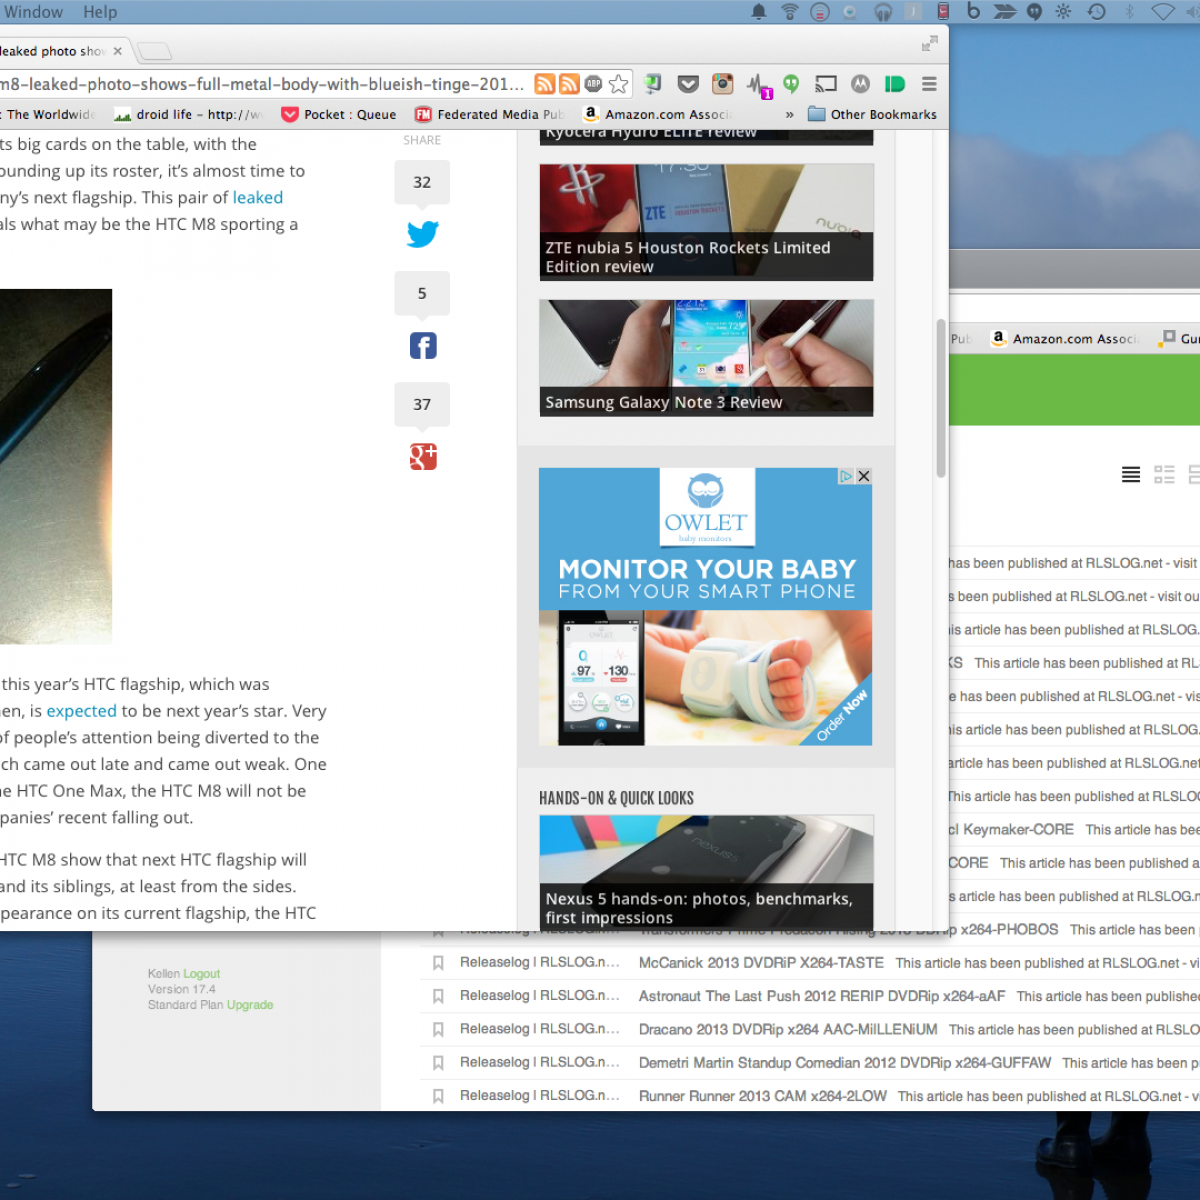
Task: Open the Dracano 2013 DVDRip x264 entry
Action: (788, 1029)
